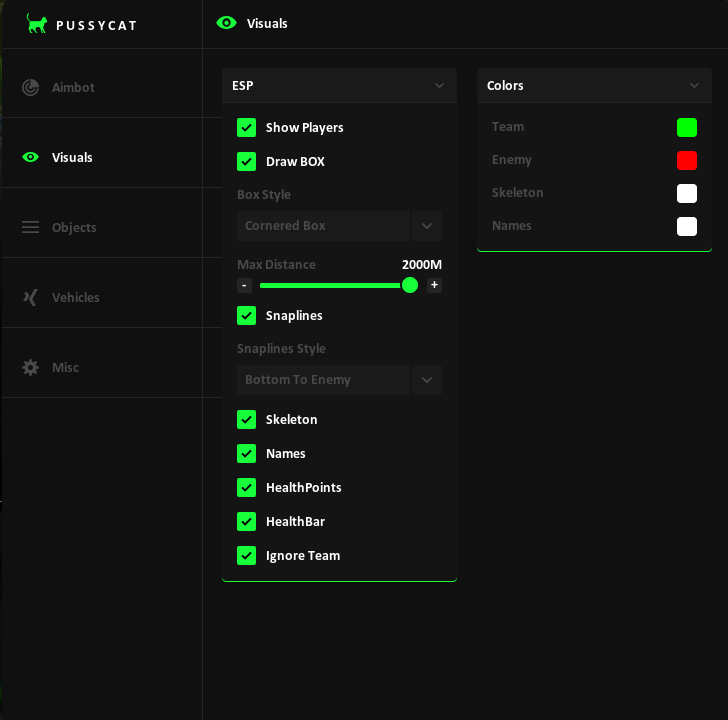Image resolution: width=728 pixels, height=720 pixels.
Task: Click plus button to increase Max Distance
Action: 434,285
